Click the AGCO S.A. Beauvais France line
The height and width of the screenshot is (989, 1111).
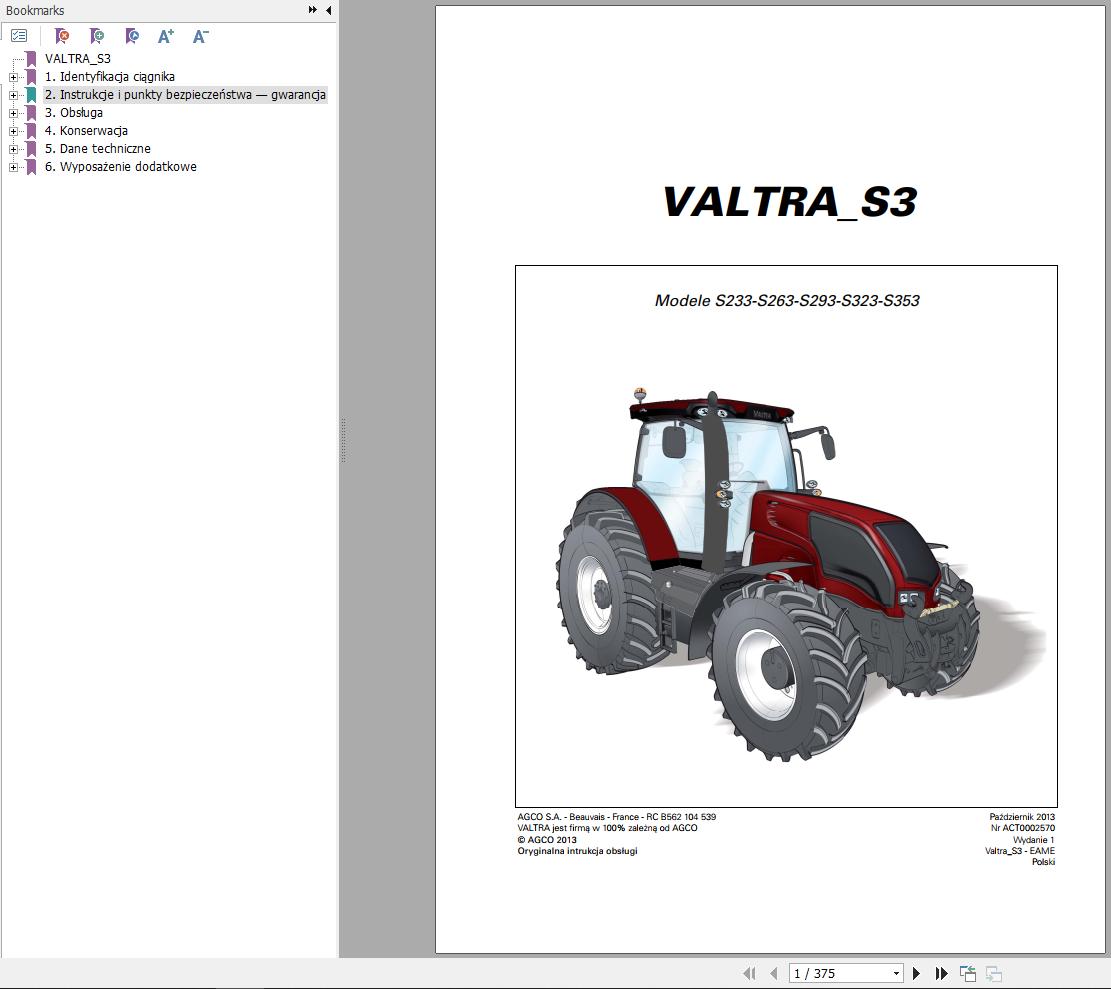click(616, 817)
